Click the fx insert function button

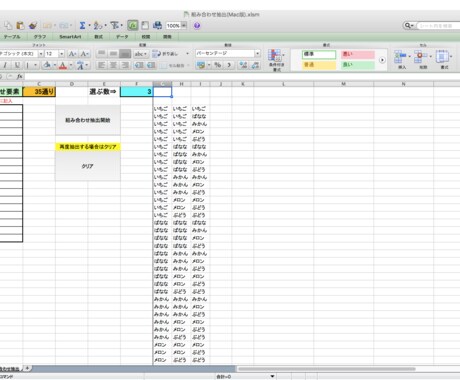pos(19,76)
